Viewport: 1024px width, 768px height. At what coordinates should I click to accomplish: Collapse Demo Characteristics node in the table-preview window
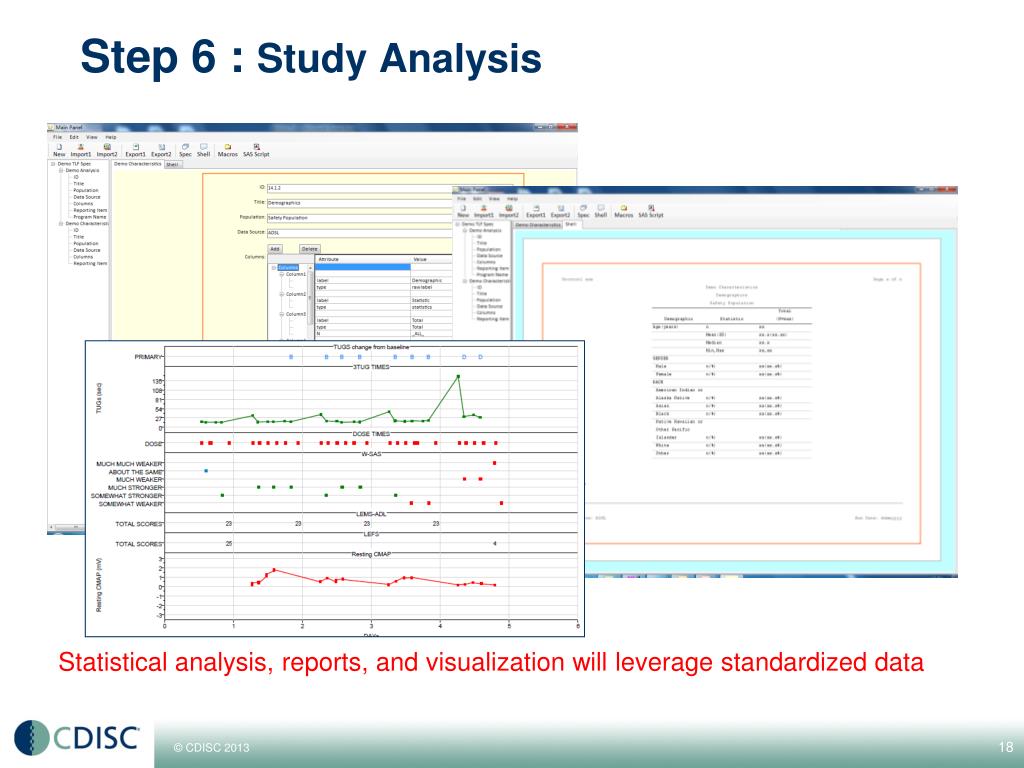tap(466, 281)
